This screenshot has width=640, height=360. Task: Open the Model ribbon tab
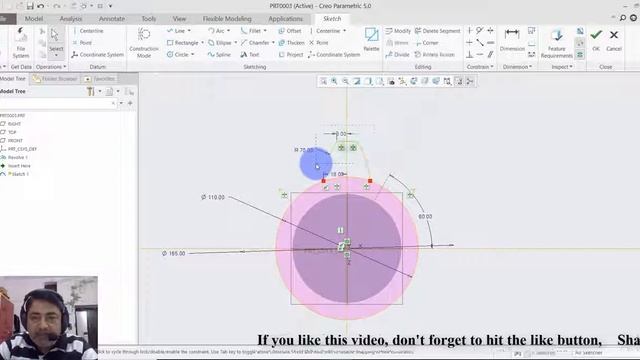coord(34,19)
